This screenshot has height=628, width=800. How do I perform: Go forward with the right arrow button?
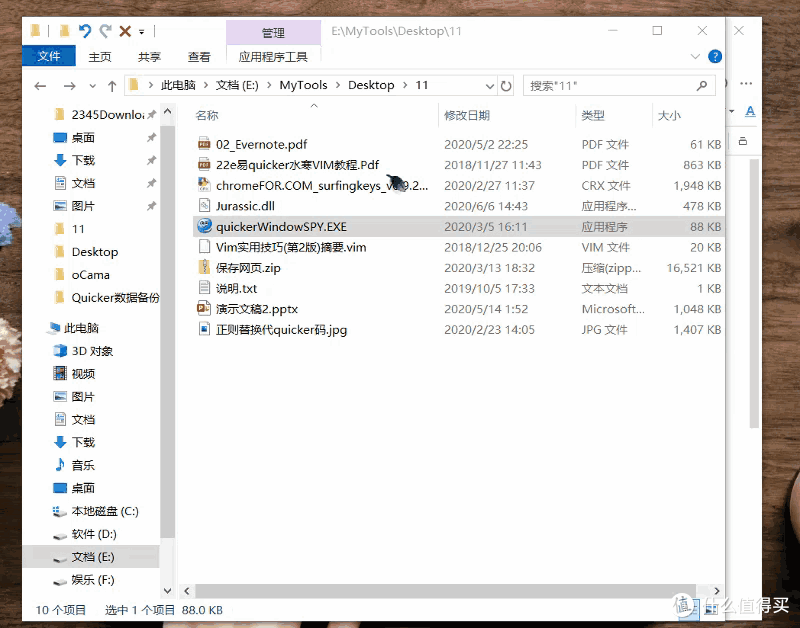(69, 86)
